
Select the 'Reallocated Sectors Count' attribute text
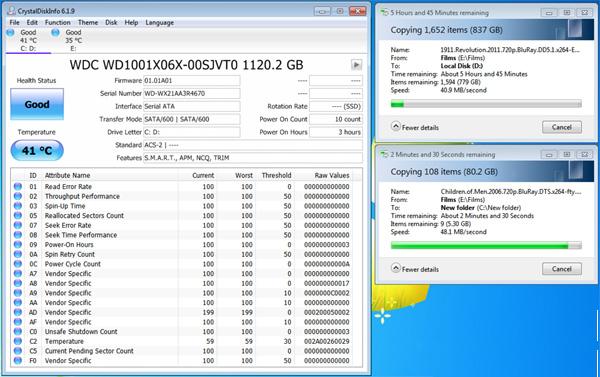pyautogui.click(x=84, y=215)
